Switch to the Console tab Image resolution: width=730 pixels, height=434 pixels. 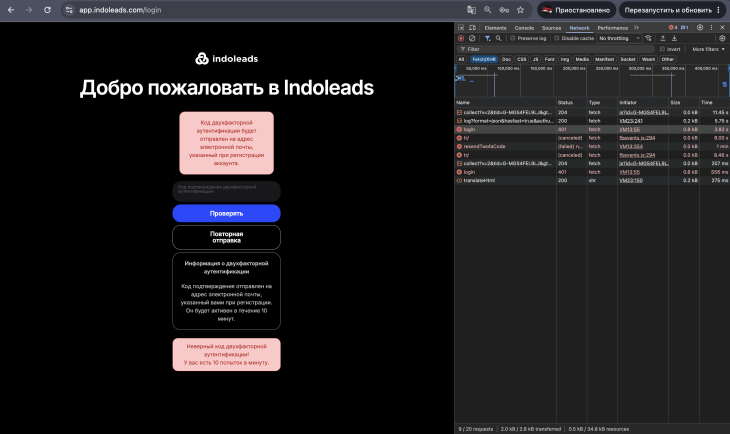pyautogui.click(x=524, y=28)
